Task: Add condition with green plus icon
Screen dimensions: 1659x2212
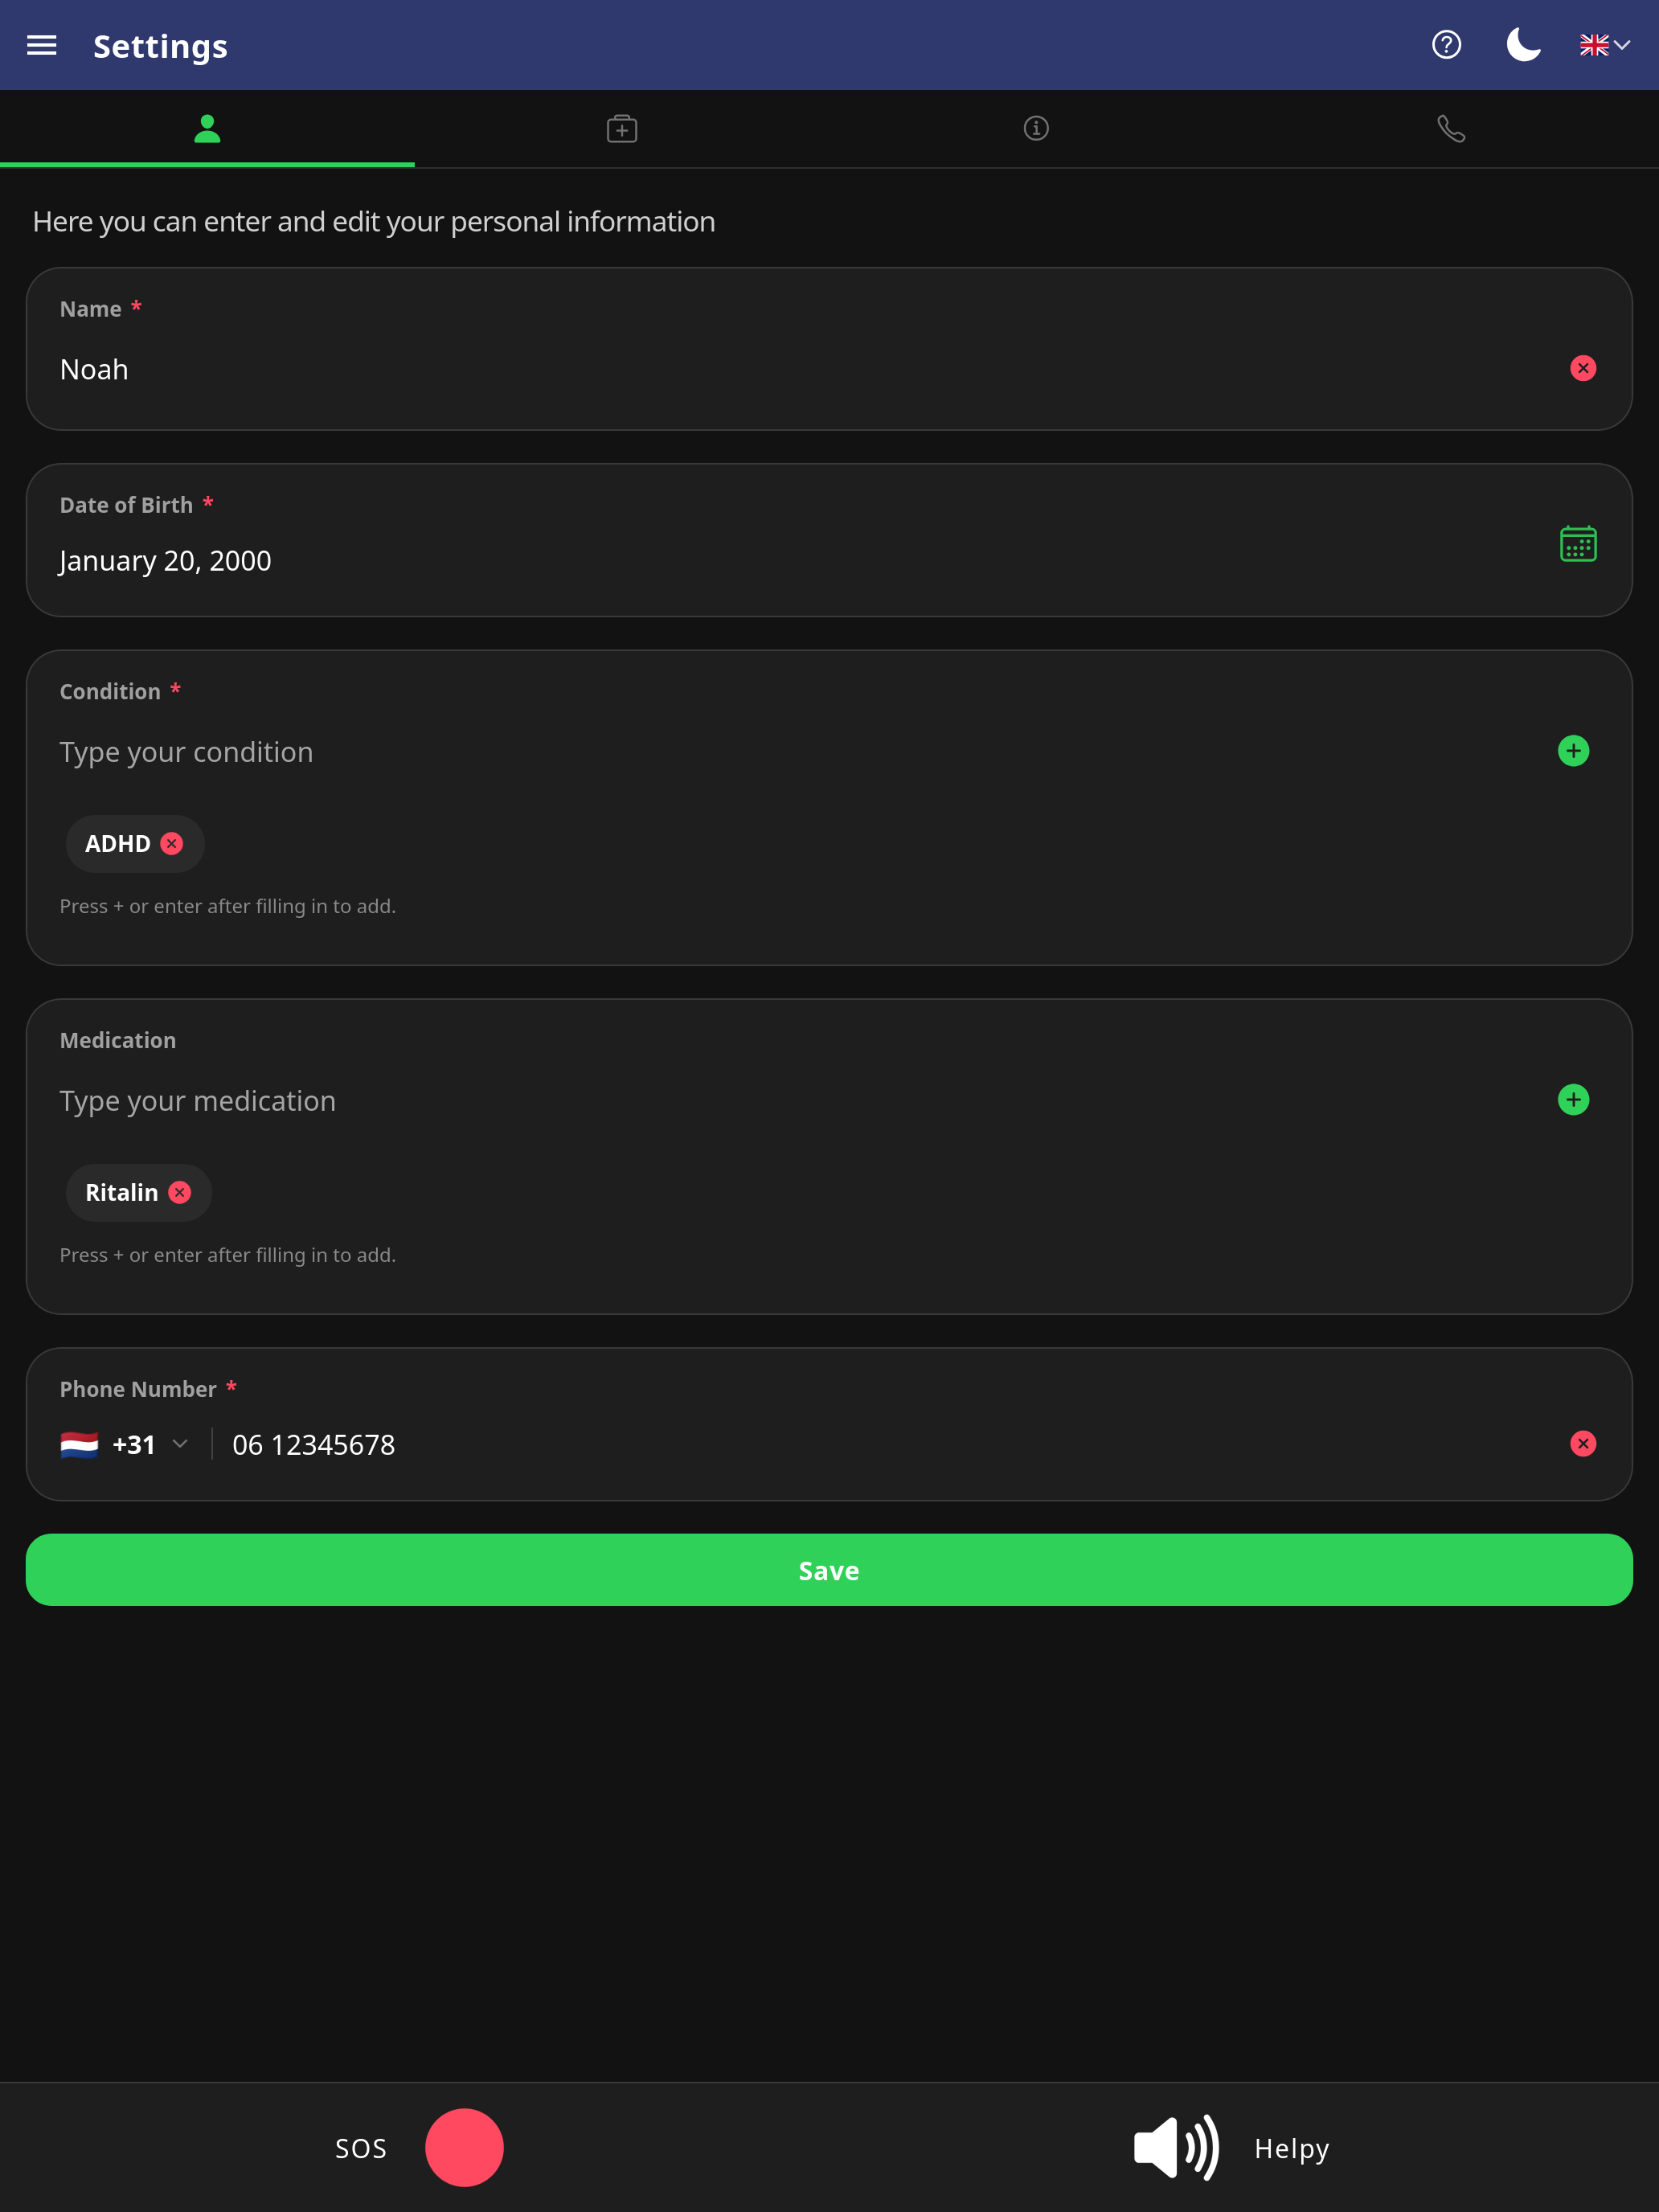Action: (1573, 751)
